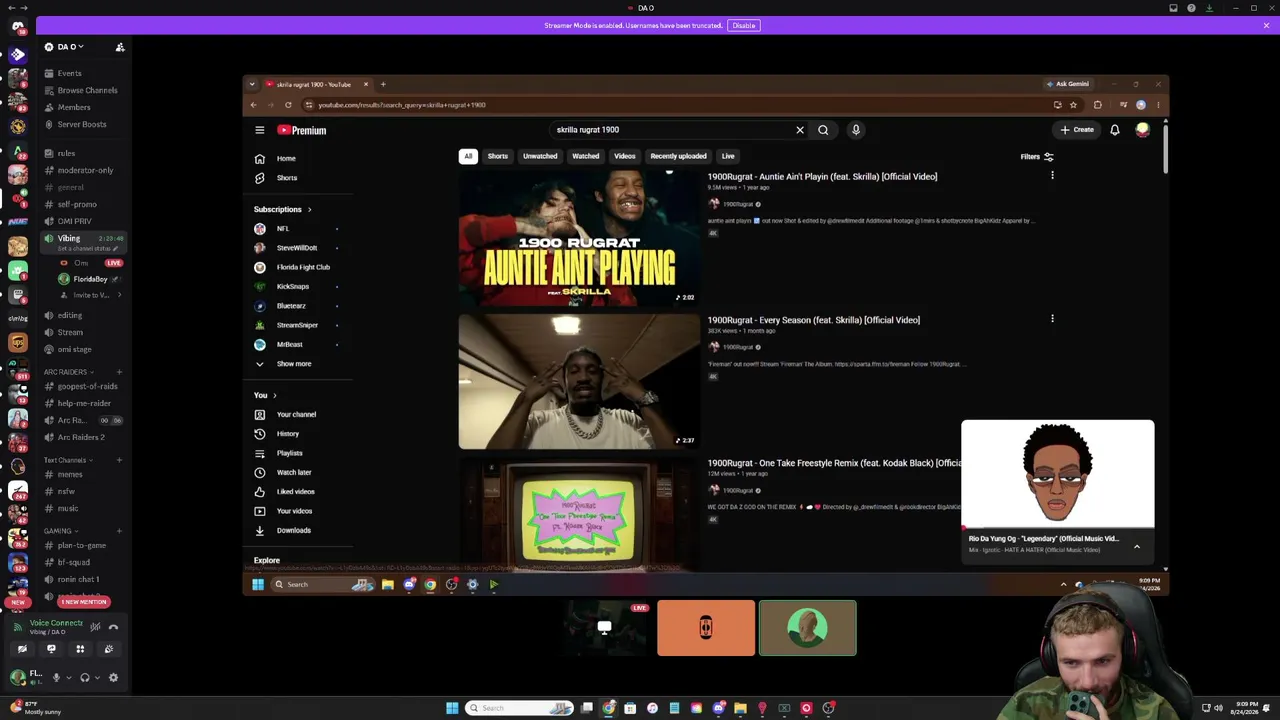Open more actions for Auntie Ain't Playin video
The image size is (1280, 720).
pos(1052,176)
